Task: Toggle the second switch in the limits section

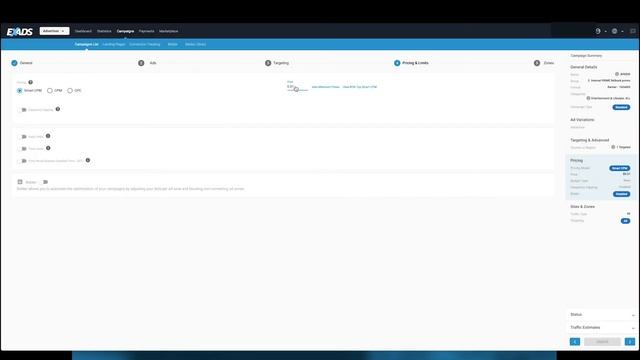Action: coord(23,149)
